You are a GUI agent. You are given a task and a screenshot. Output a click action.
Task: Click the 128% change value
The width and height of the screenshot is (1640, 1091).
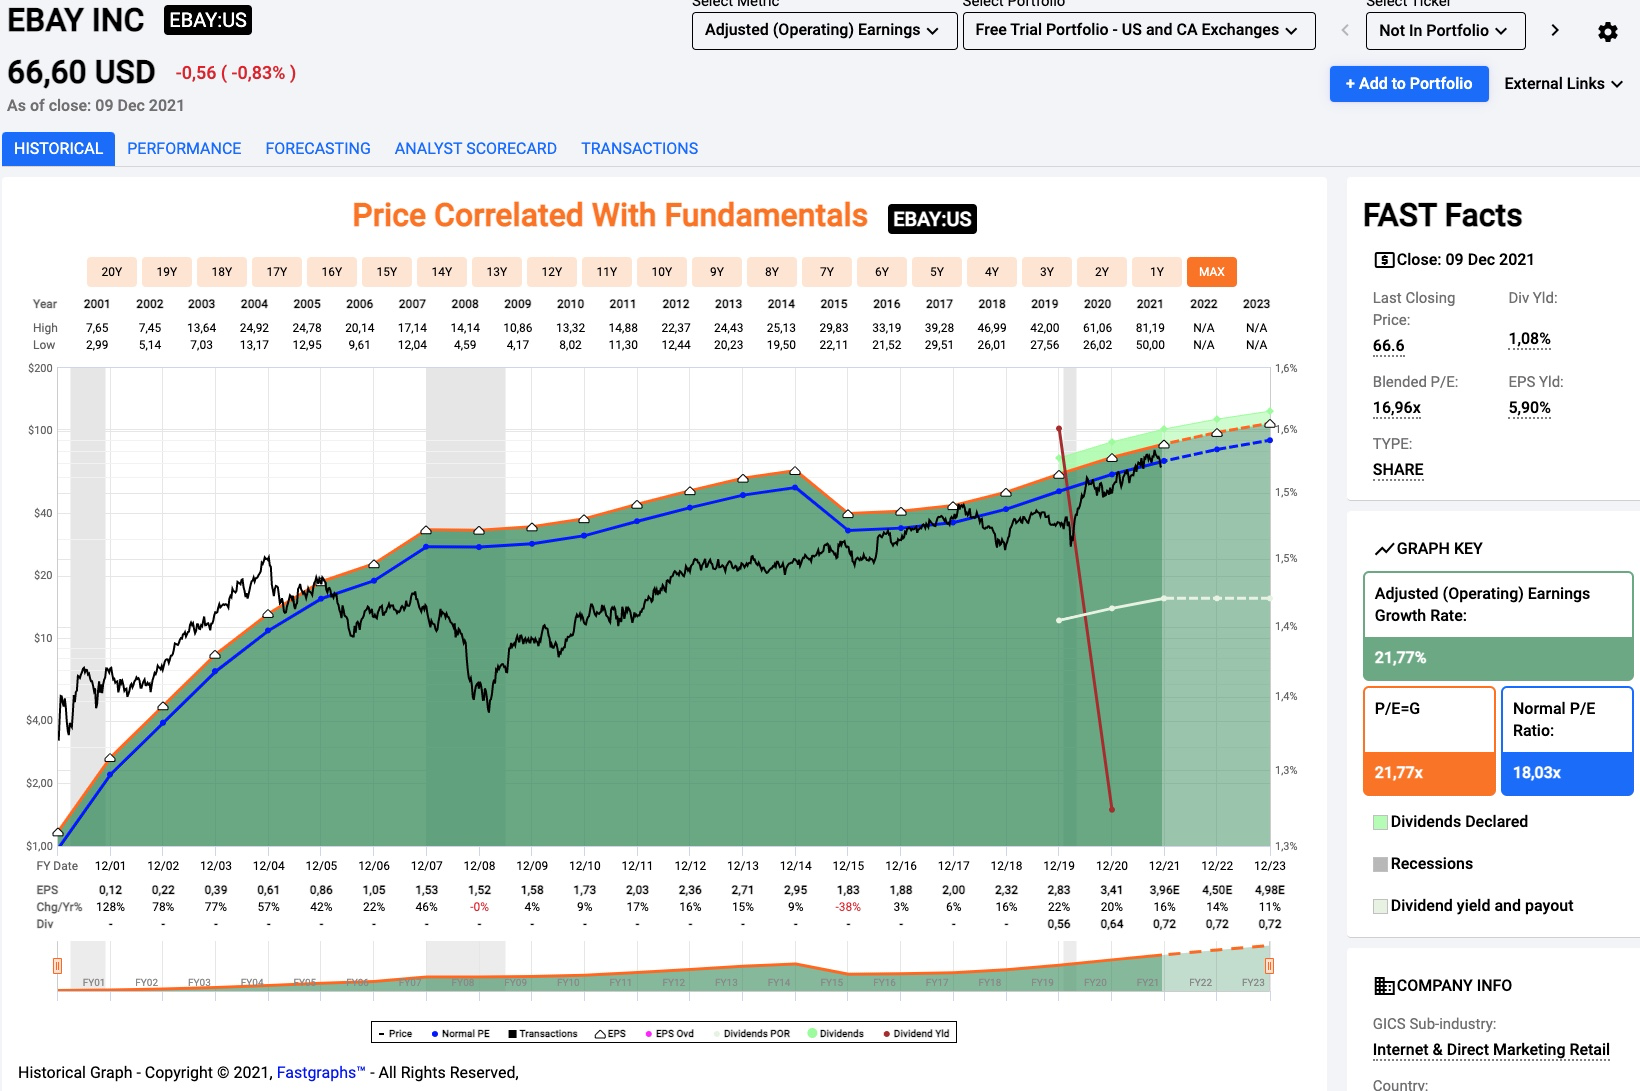pos(110,907)
